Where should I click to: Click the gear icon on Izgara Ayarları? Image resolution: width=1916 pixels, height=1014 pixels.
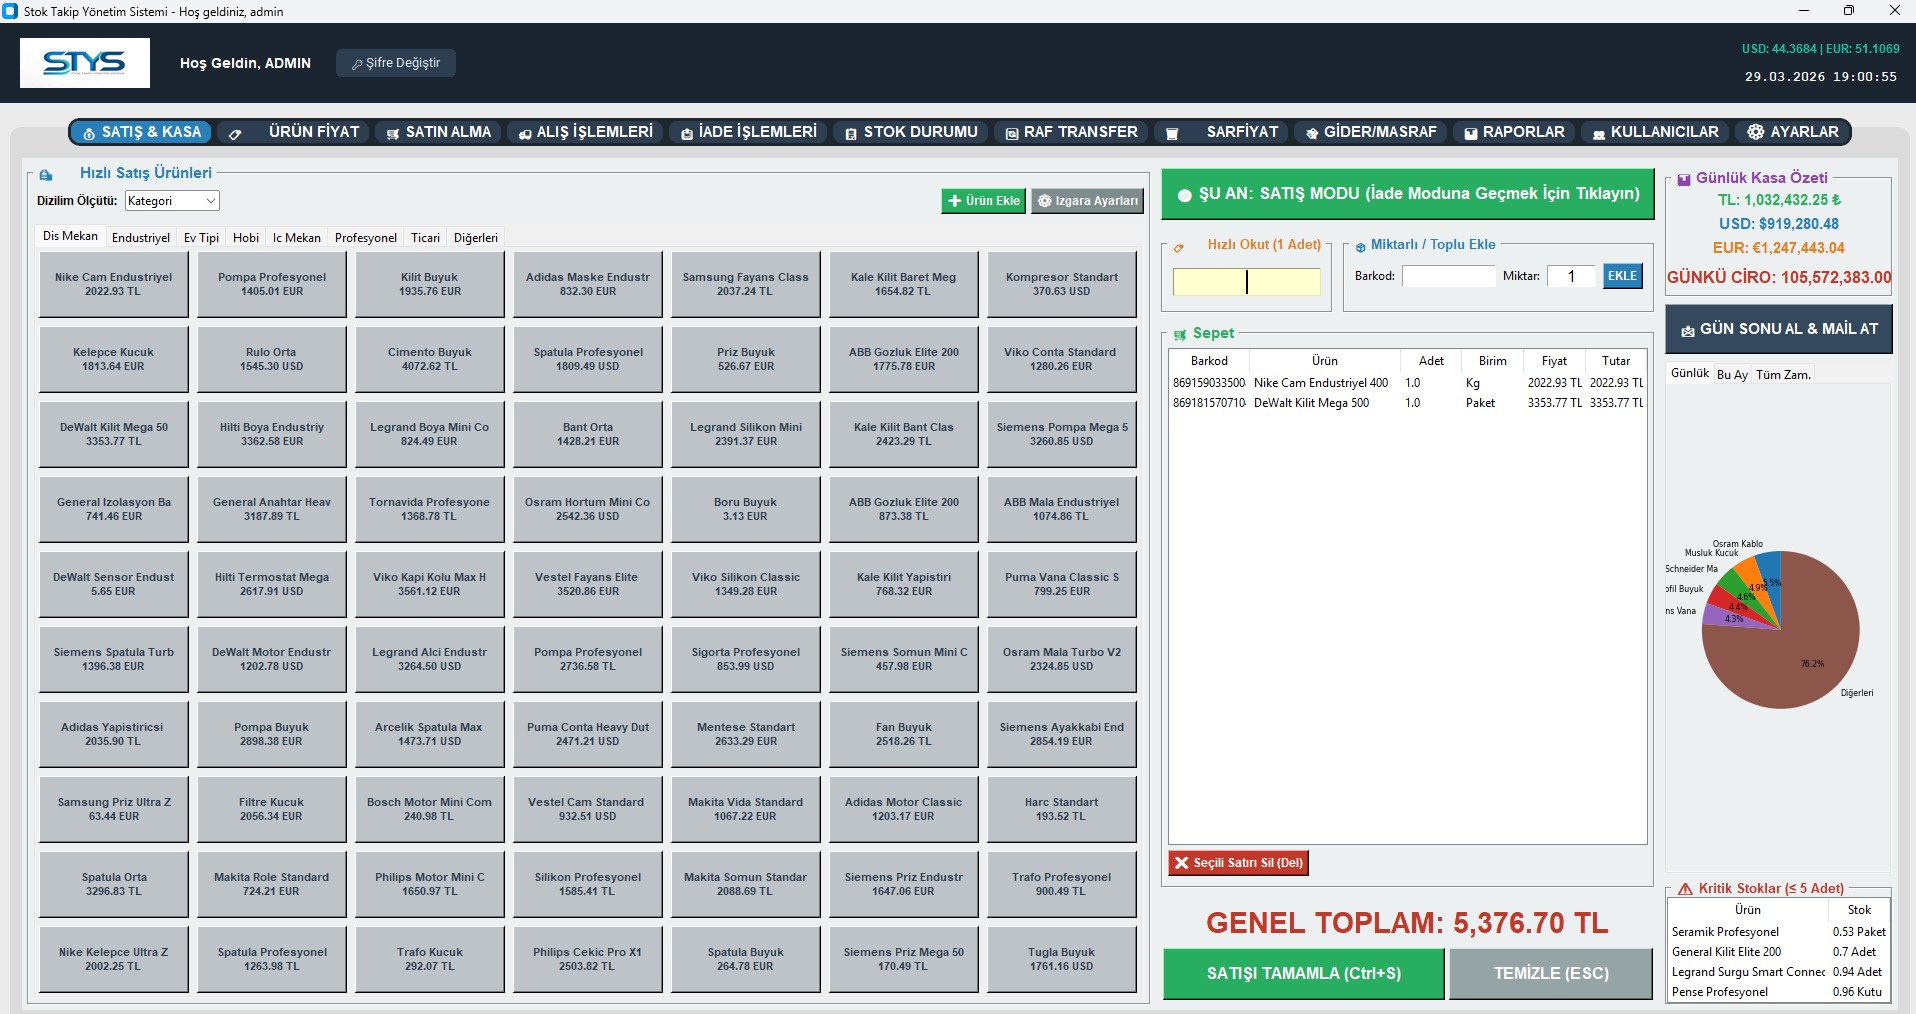click(x=1045, y=201)
